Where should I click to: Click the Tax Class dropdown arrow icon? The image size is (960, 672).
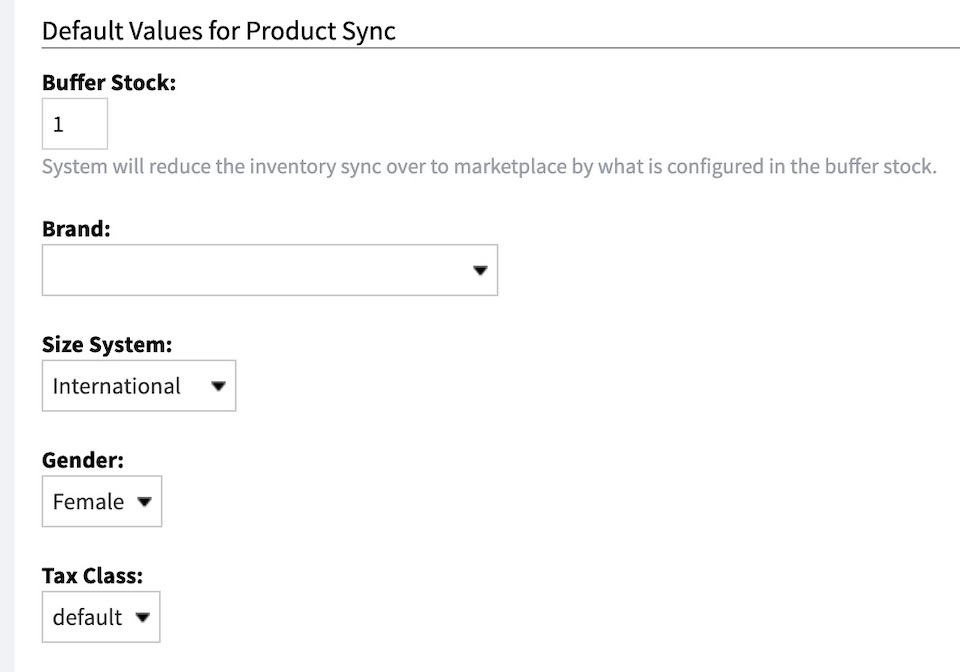coord(143,617)
